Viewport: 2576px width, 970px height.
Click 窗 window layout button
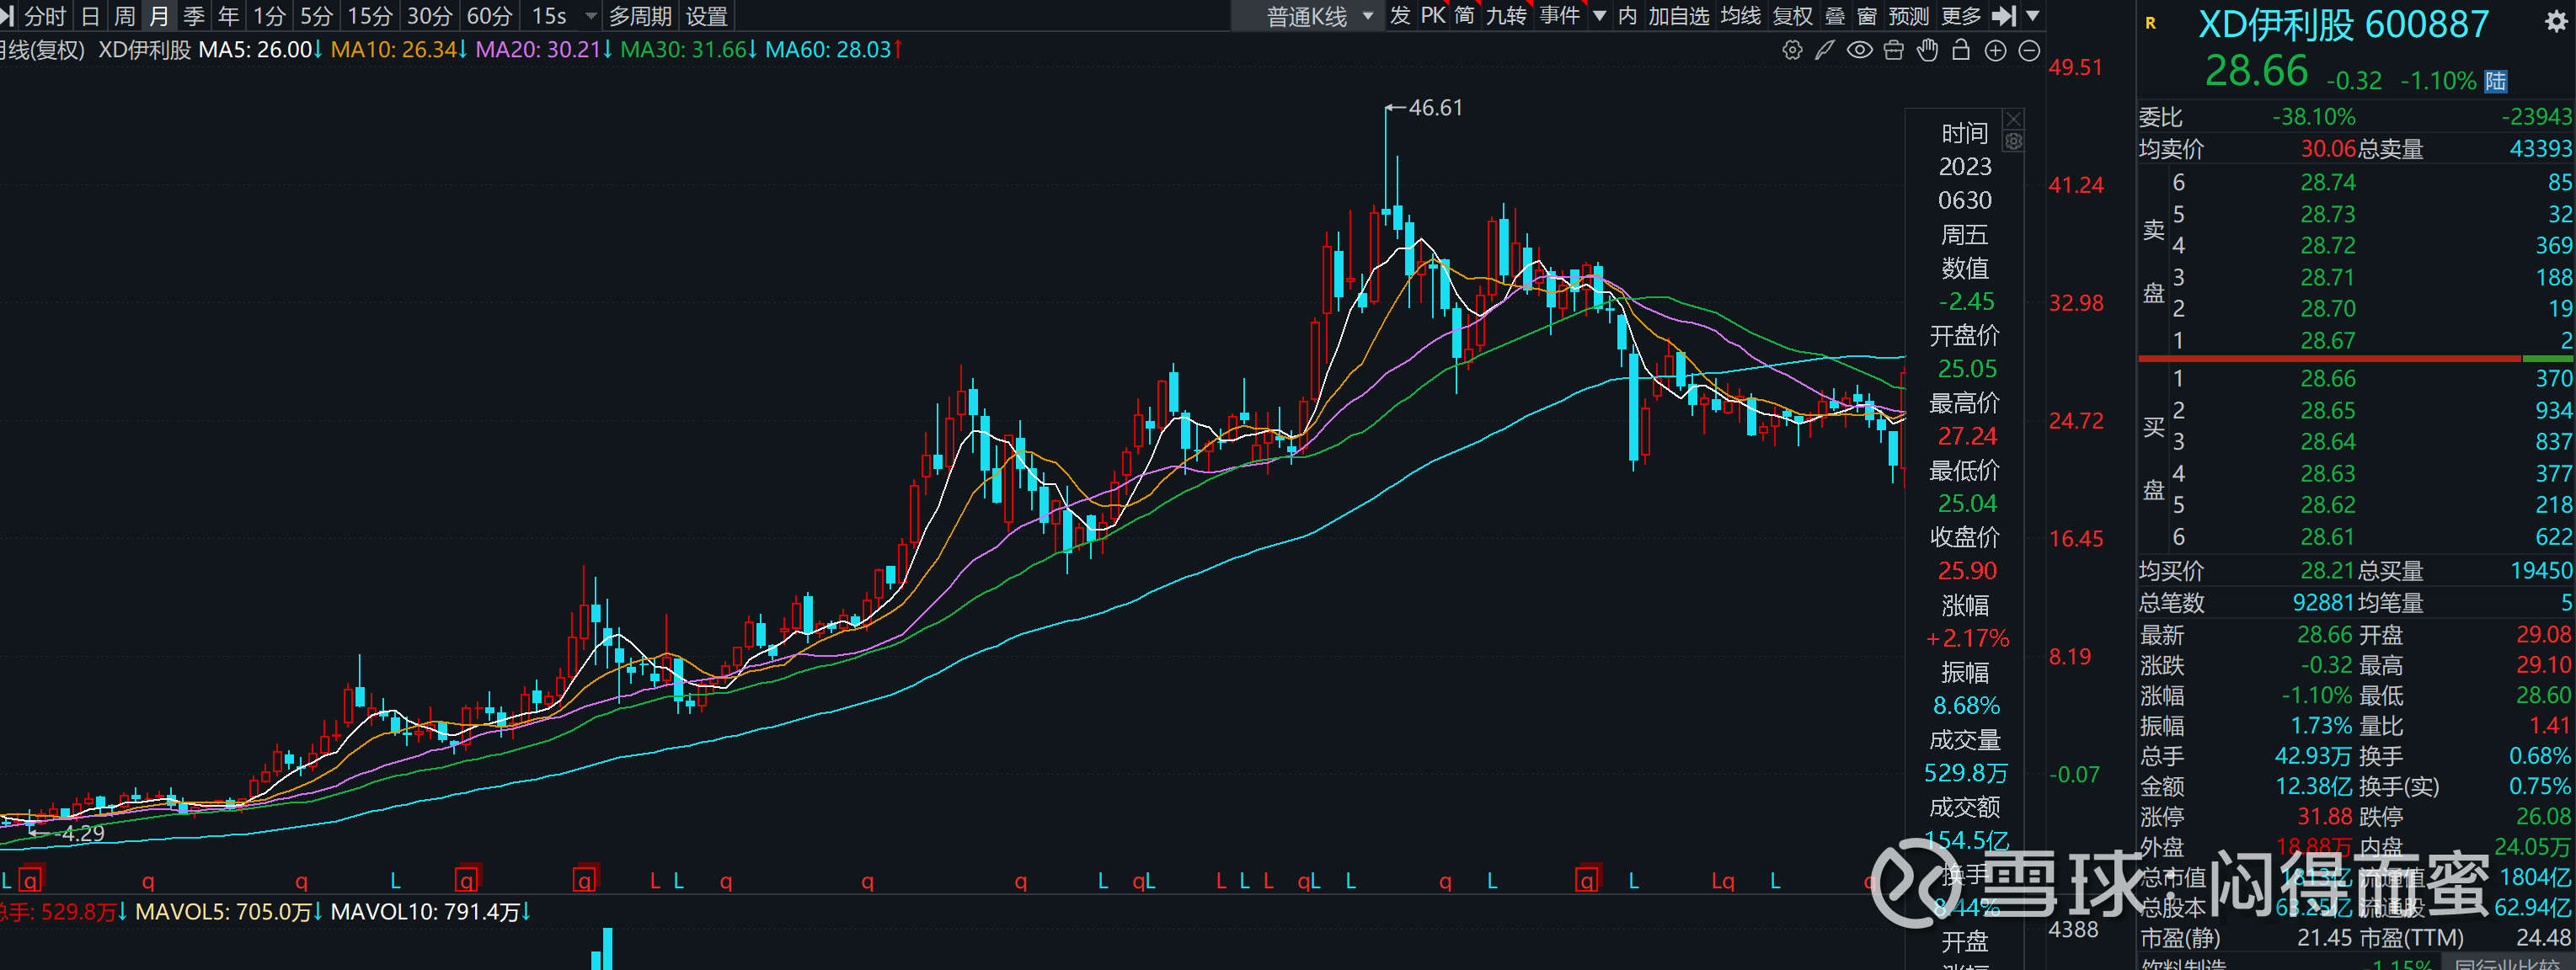click(1867, 16)
